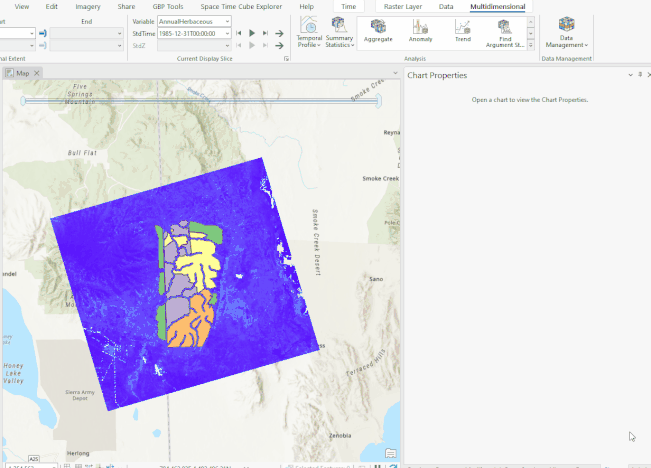Expand the StdTime dropdown
Image resolution: width=651 pixels, height=468 pixels.
click(x=228, y=33)
